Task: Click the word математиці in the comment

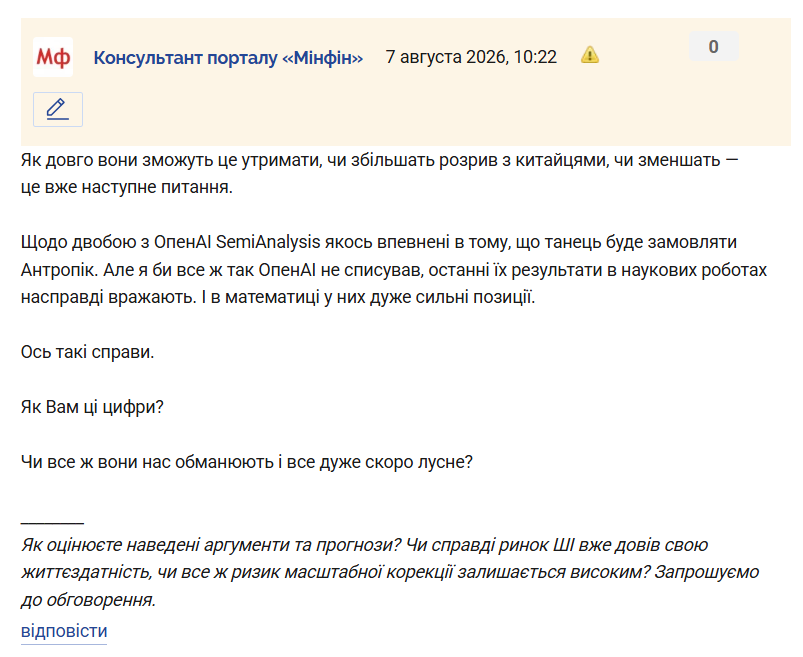Action: [x=272, y=297]
